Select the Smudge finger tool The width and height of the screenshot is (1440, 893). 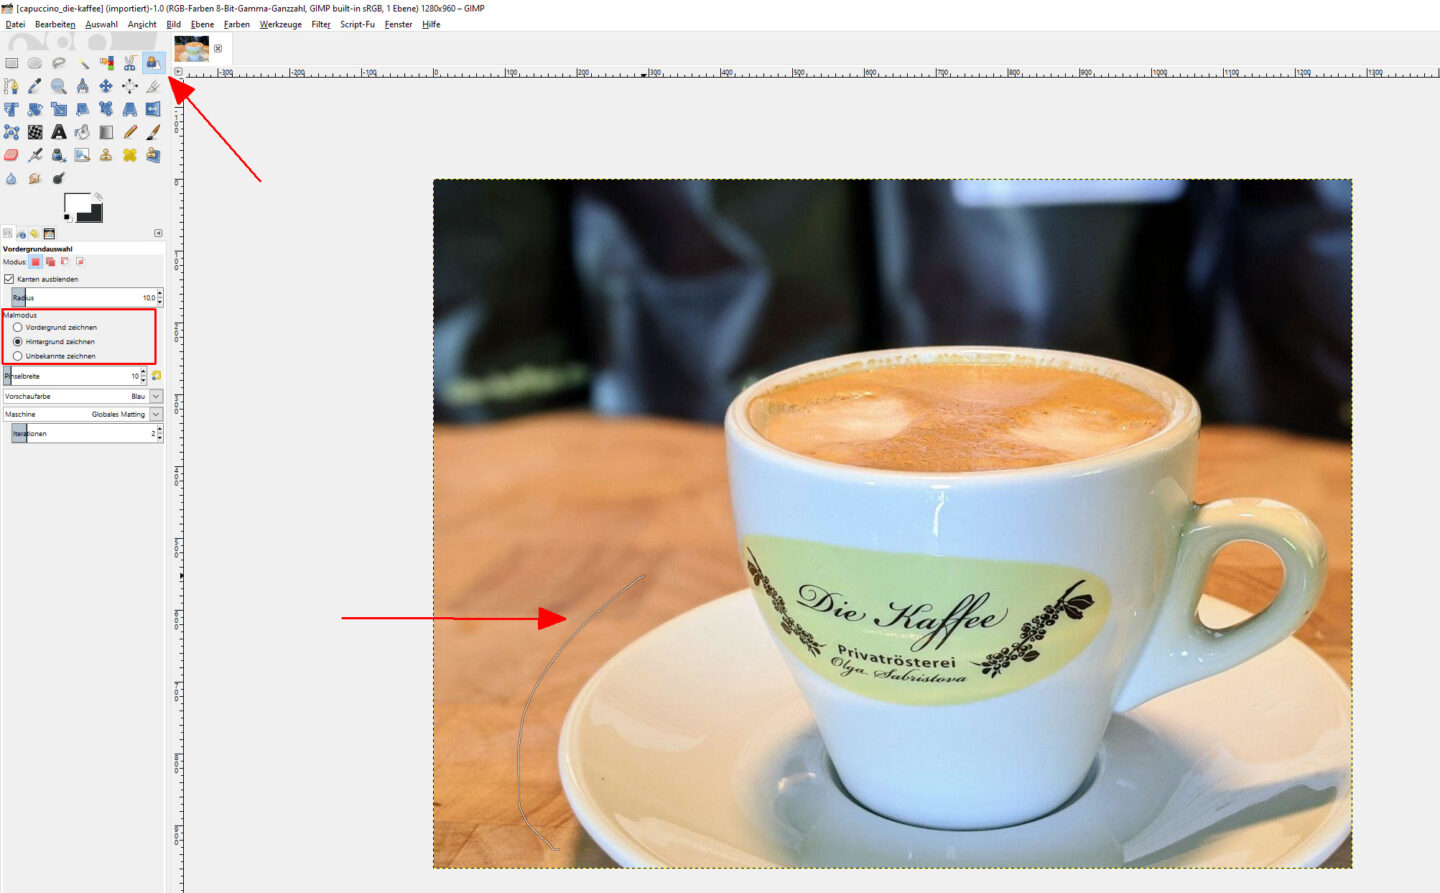35,179
